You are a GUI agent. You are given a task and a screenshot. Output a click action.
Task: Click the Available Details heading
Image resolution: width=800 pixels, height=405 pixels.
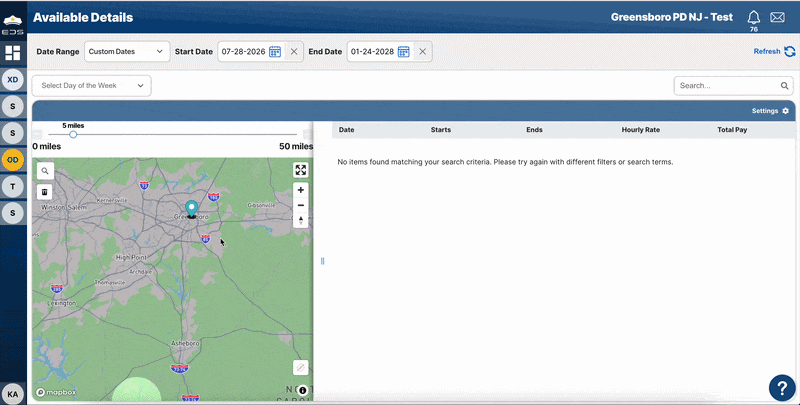(83, 17)
